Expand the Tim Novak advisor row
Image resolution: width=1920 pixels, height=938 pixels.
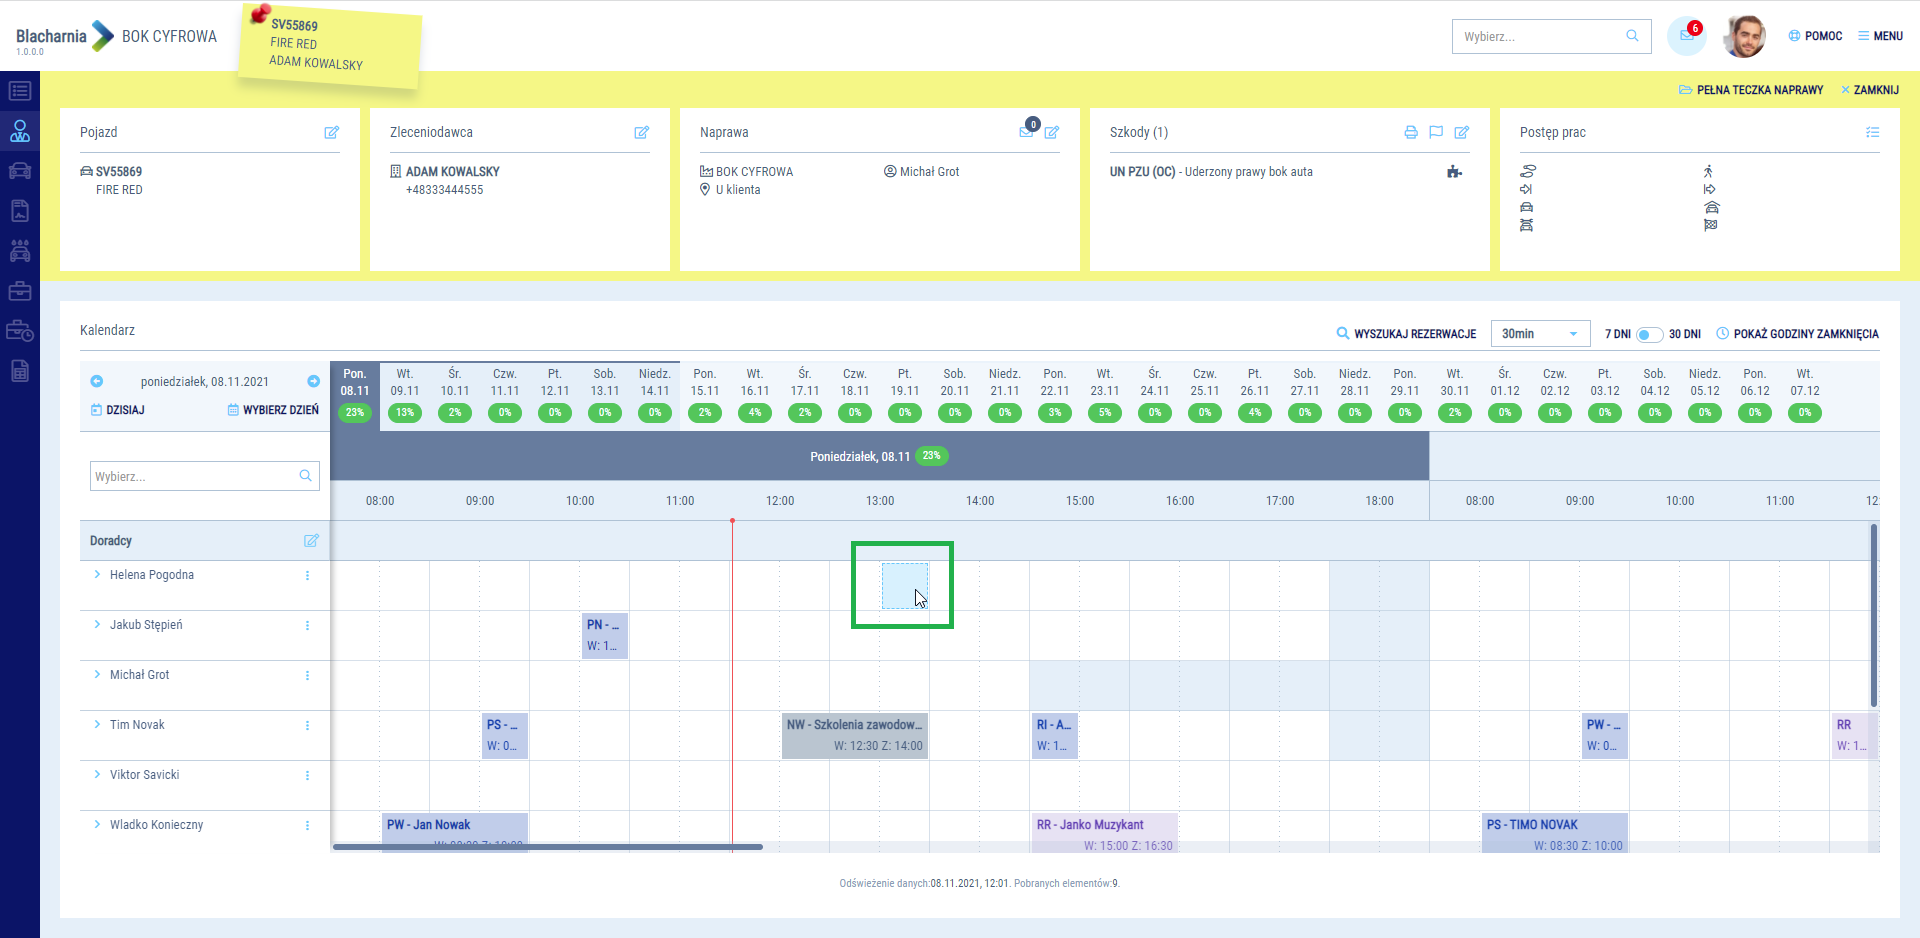pos(97,725)
